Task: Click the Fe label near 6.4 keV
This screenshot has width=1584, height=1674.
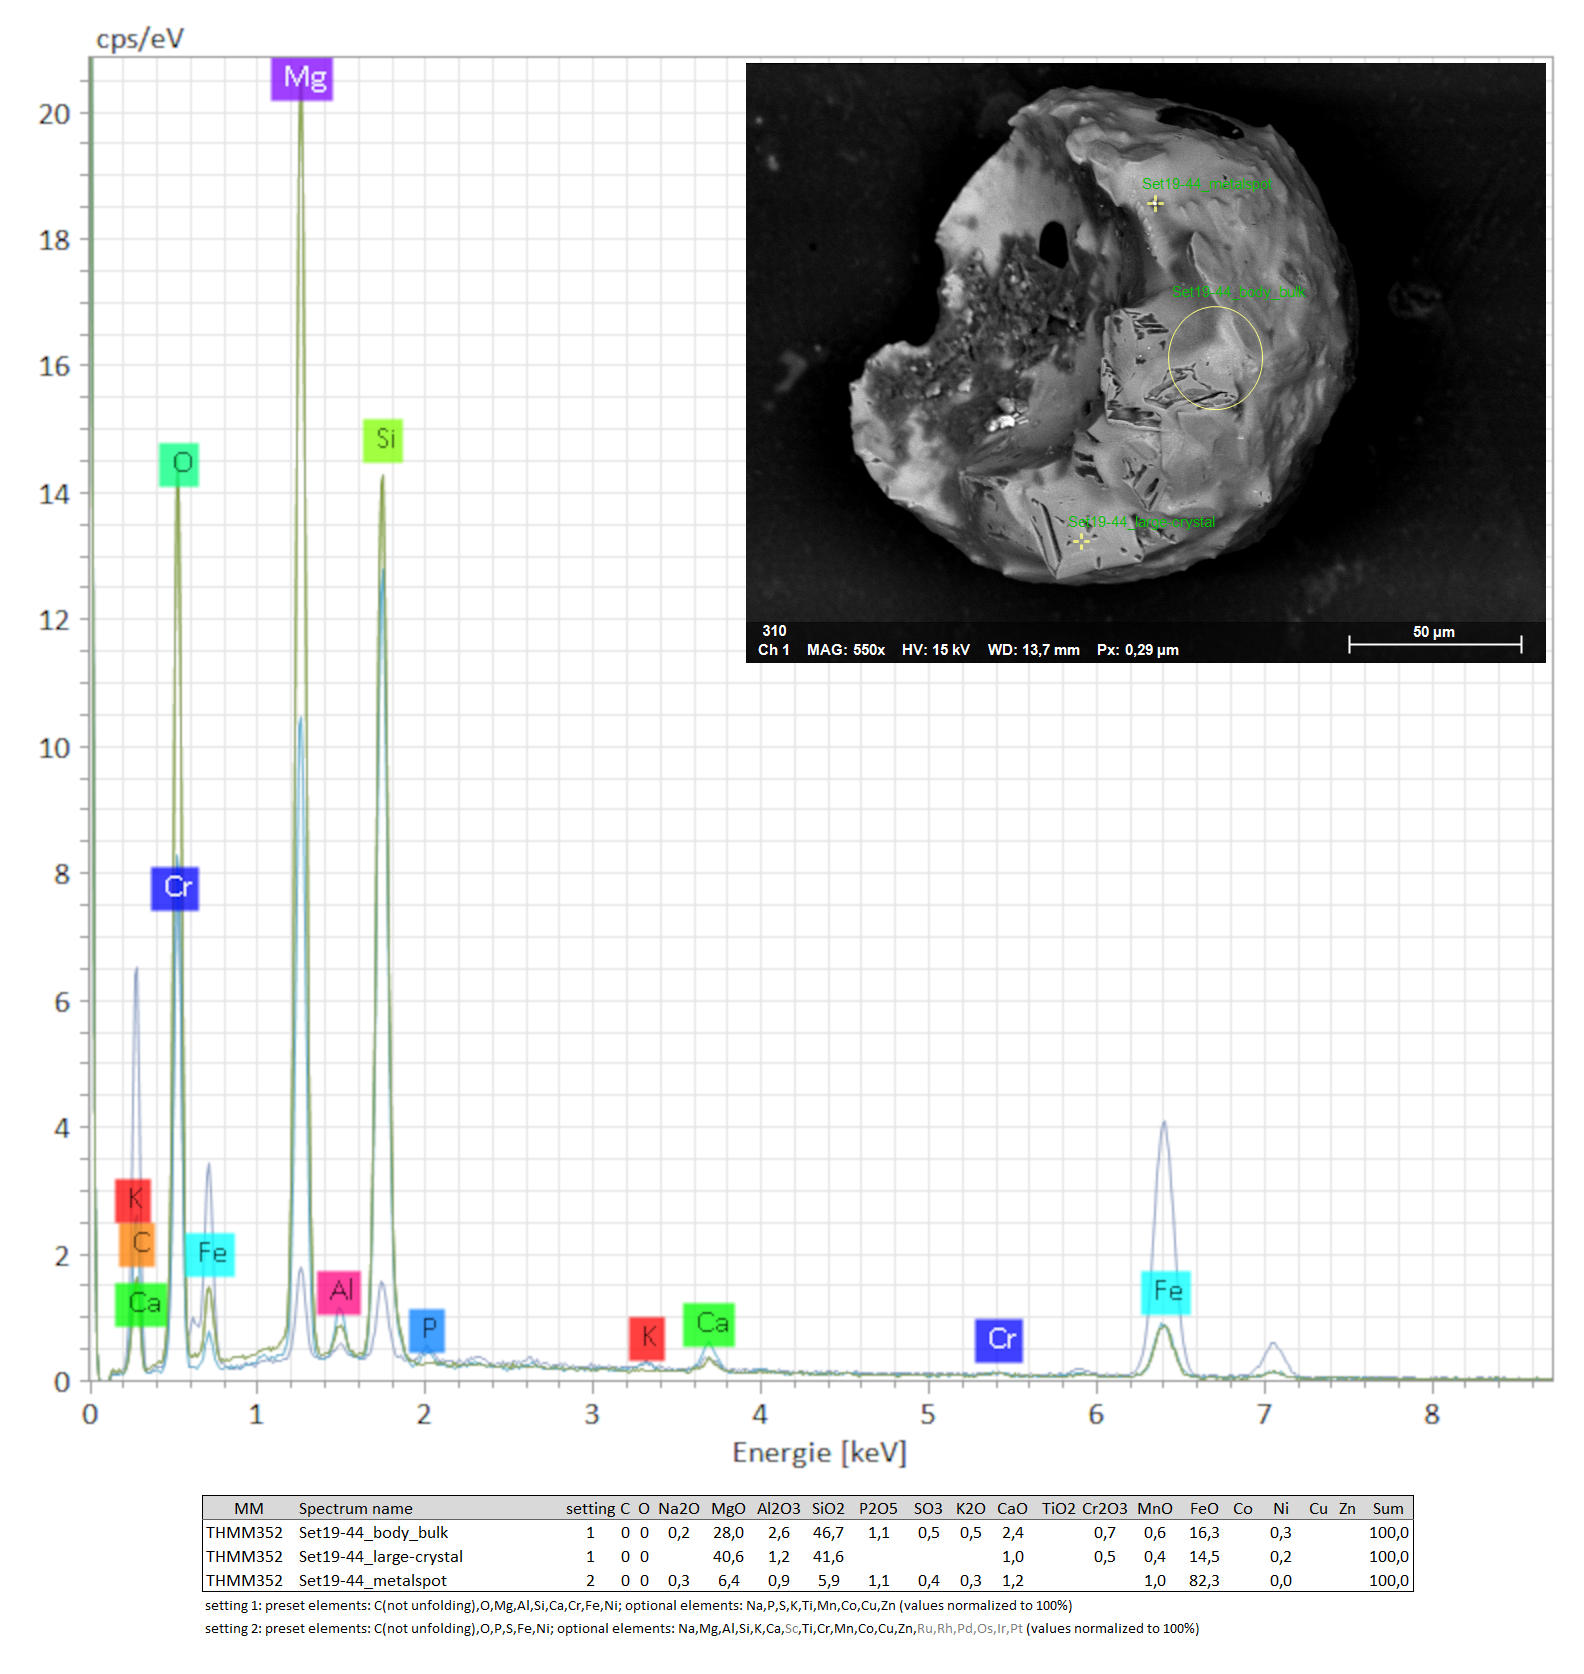Action: pyautogui.click(x=1166, y=1292)
